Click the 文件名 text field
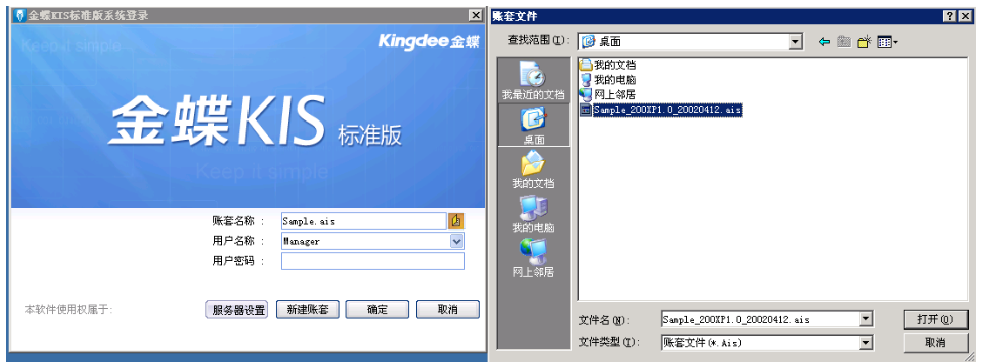This screenshot has height=364, width=981. coord(760,320)
